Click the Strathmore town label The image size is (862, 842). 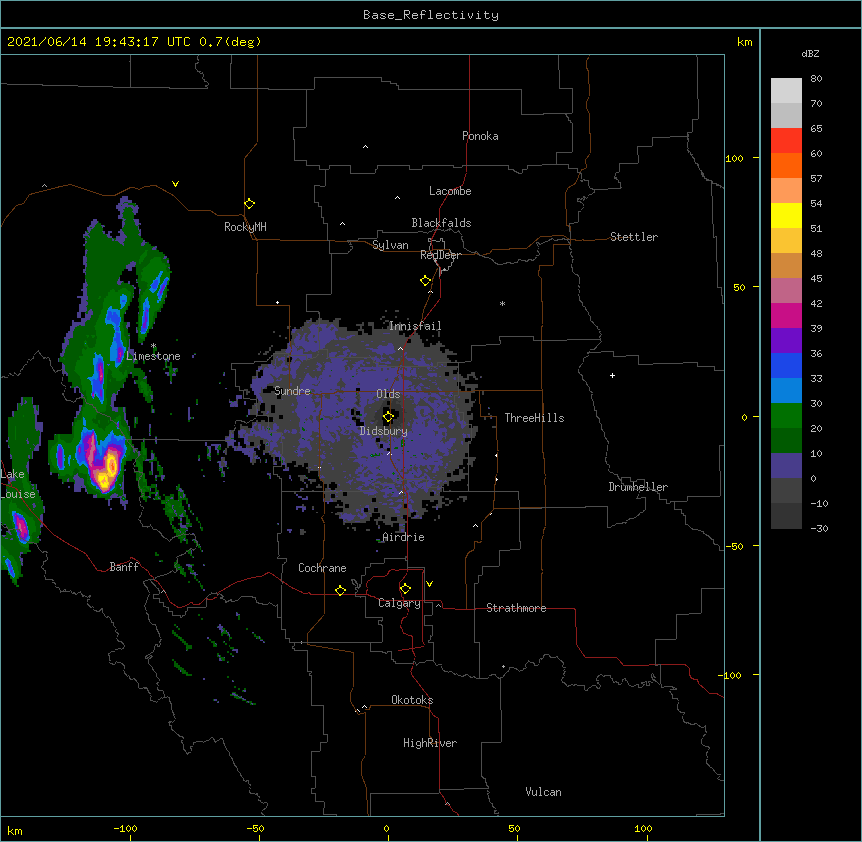(x=516, y=608)
